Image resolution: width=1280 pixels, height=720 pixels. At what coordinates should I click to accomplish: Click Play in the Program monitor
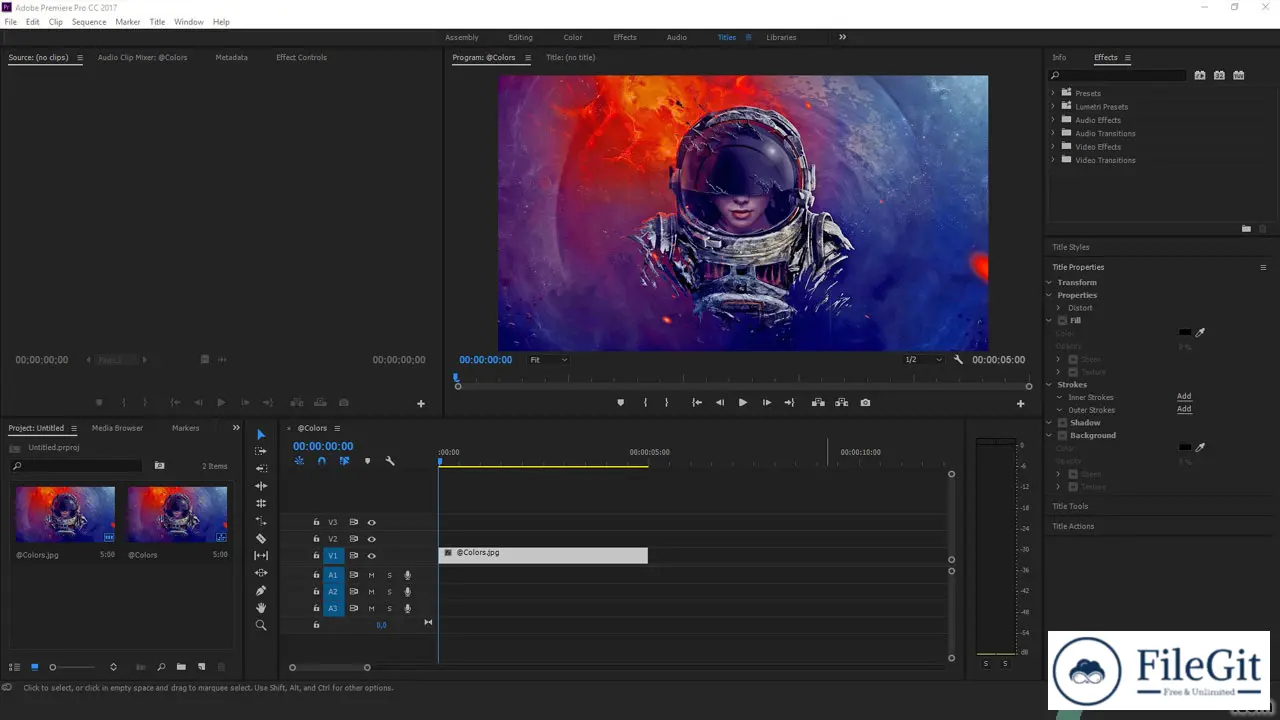[x=743, y=403]
